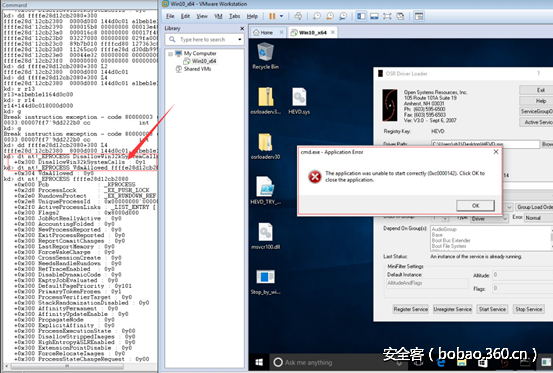Image resolution: width=553 pixels, height=373 pixels.
Task: Click the Send Ctrl+Alt+Del toolbar icon
Action: point(298,16)
